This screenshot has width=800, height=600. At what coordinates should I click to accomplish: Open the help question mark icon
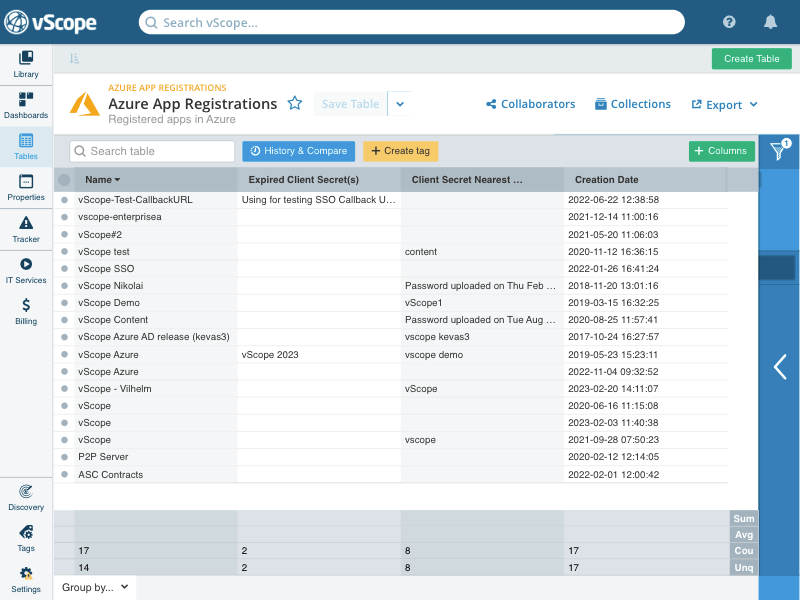(x=729, y=22)
